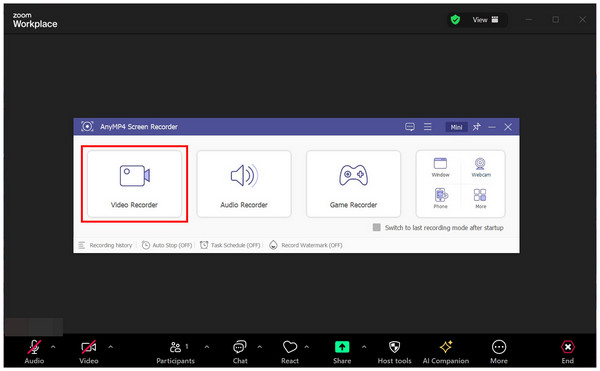Expand Participants options arrow
This screenshot has height=371, width=600.
point(207,347)
